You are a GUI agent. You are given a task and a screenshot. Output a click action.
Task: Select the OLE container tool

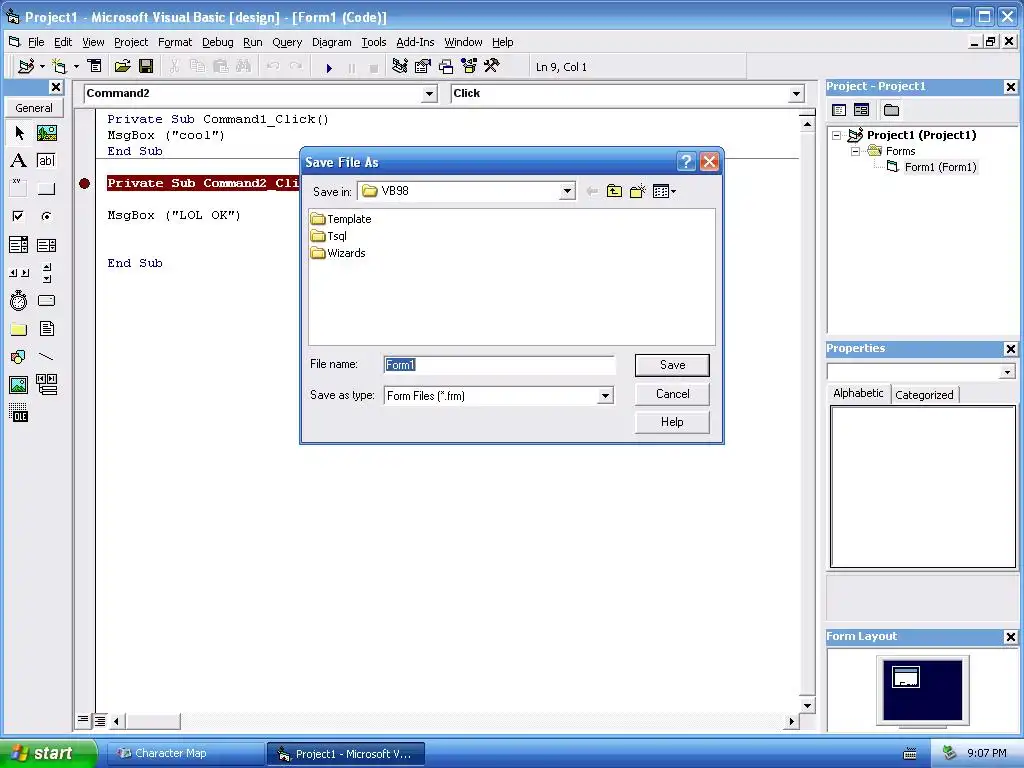pyautogui.click(x=19, y=413)
